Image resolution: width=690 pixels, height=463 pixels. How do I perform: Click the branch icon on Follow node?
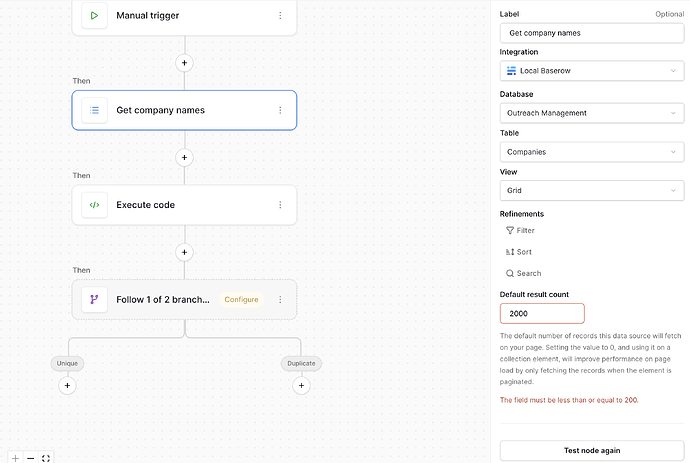pos(94,299)
